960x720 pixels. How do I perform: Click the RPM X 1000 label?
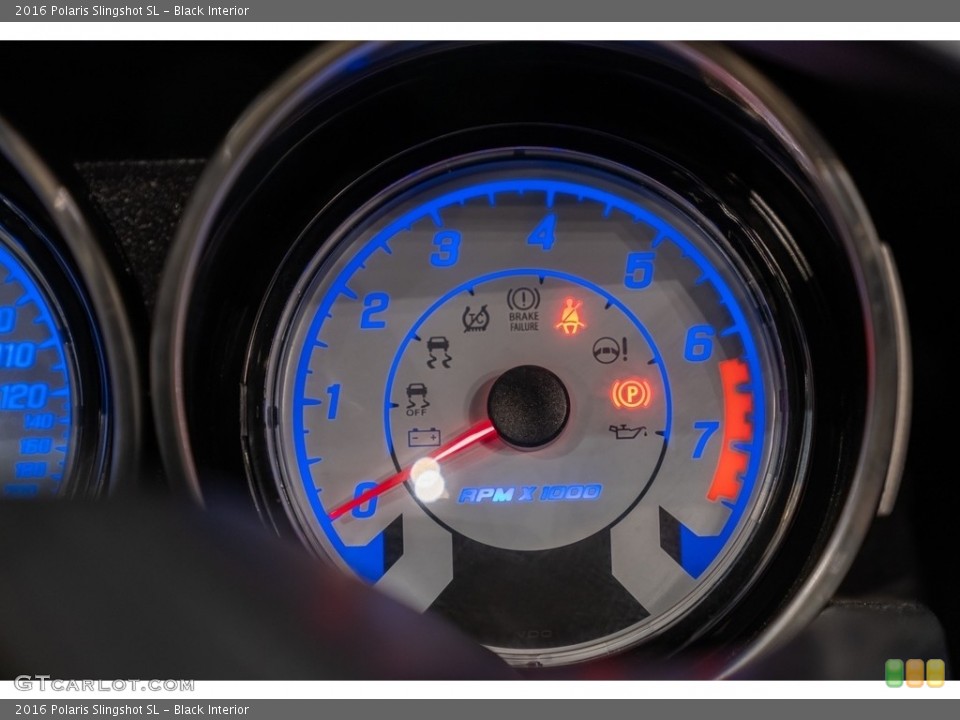[530, 493]
